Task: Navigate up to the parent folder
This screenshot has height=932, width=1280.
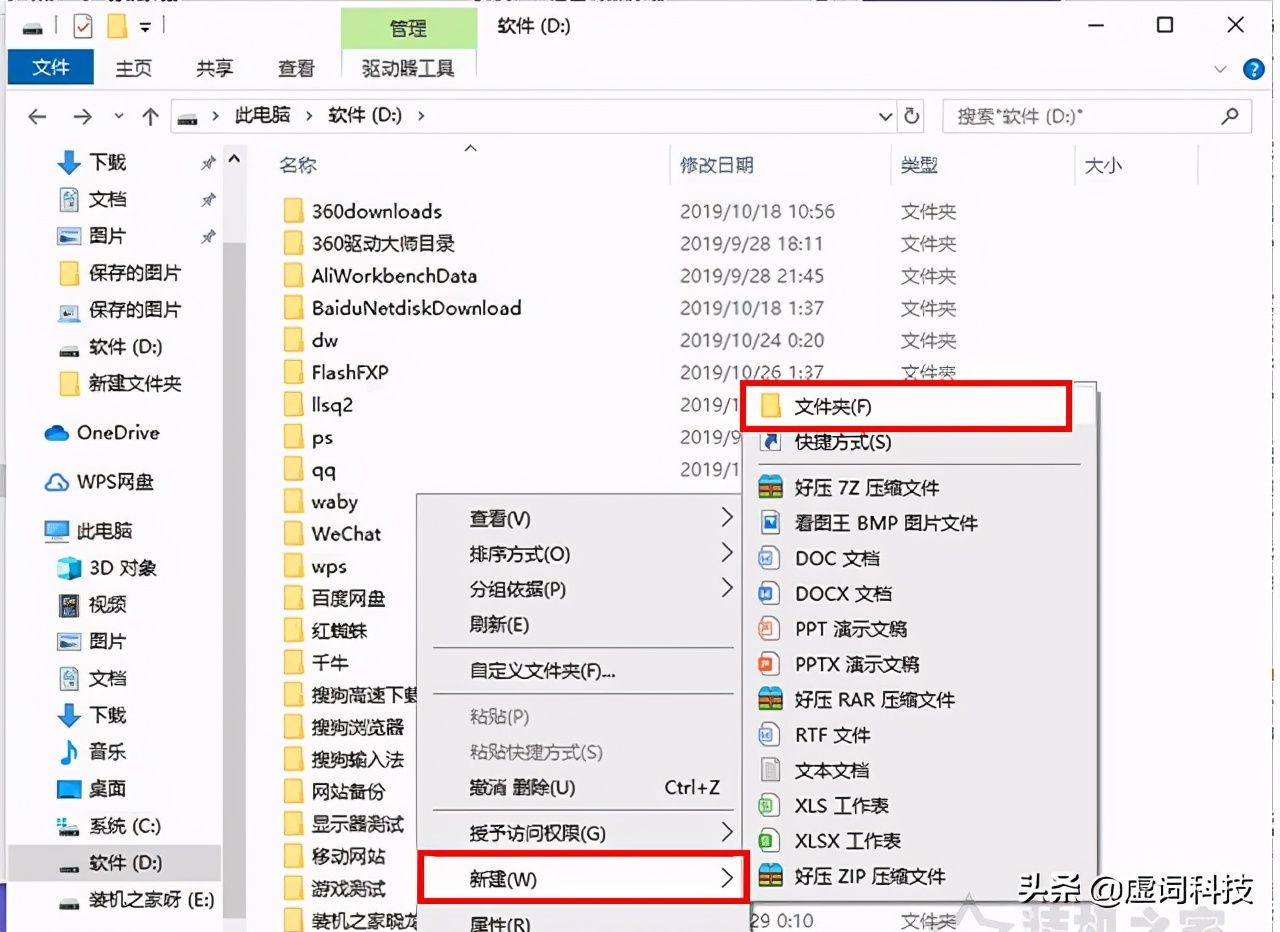Action: point(149,115)
